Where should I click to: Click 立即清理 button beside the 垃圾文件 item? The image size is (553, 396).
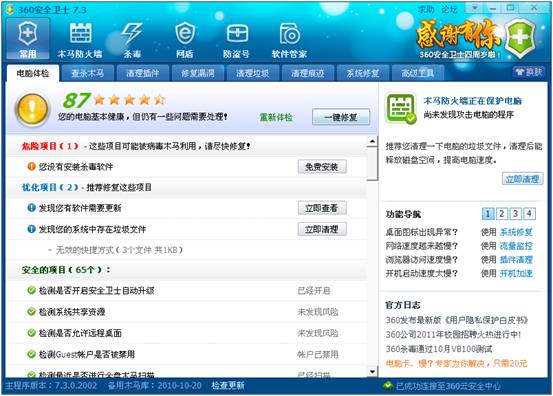pyautogui.click(x=322, y=230)
